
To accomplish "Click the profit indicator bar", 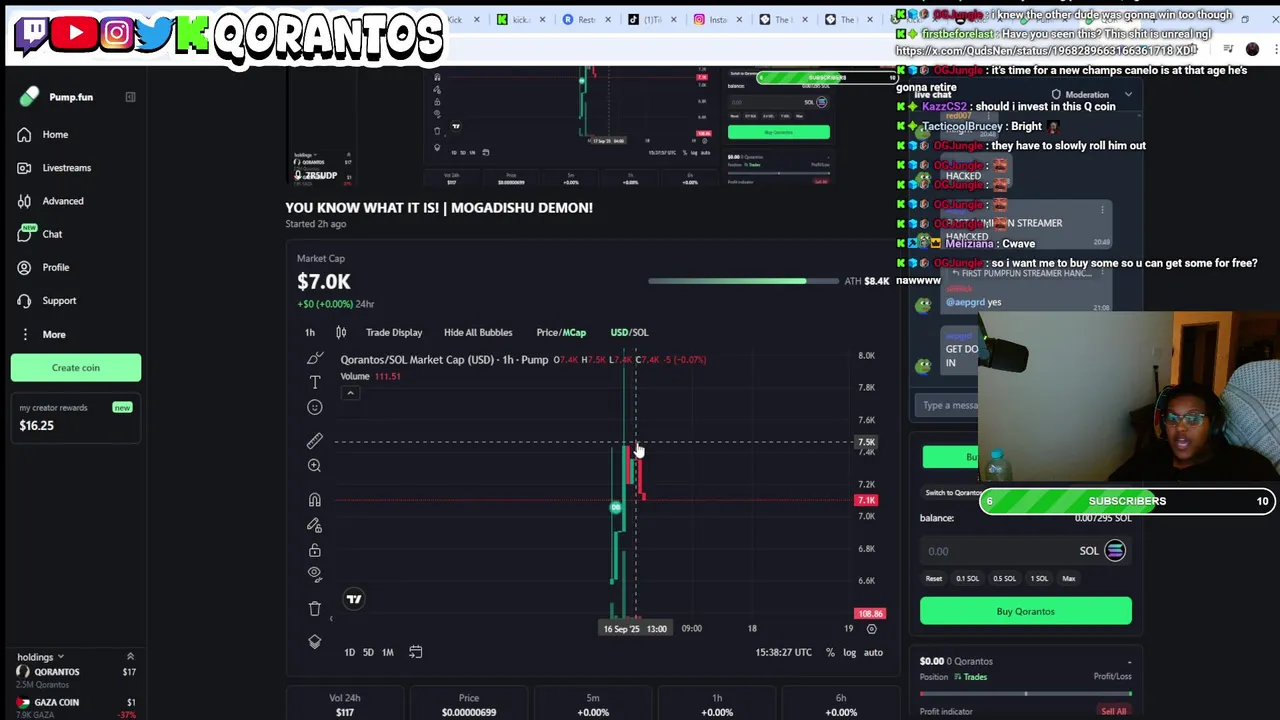I will [x=1026, y=694].
